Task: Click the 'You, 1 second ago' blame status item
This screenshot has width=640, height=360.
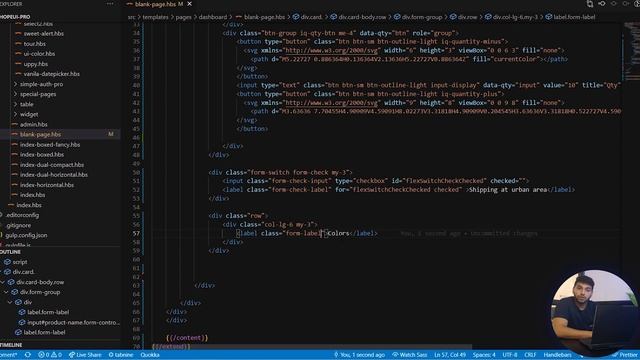Action: click(359, 355)
